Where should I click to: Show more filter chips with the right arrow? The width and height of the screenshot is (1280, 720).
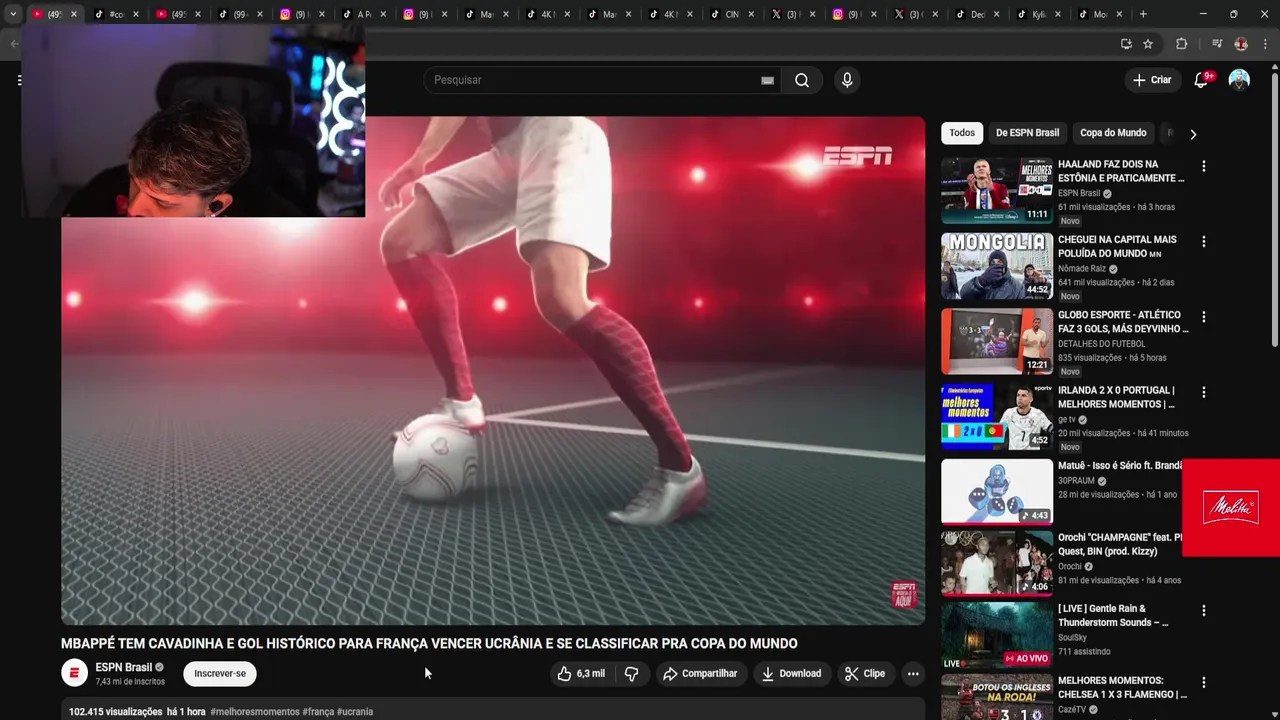[1192, 133]
